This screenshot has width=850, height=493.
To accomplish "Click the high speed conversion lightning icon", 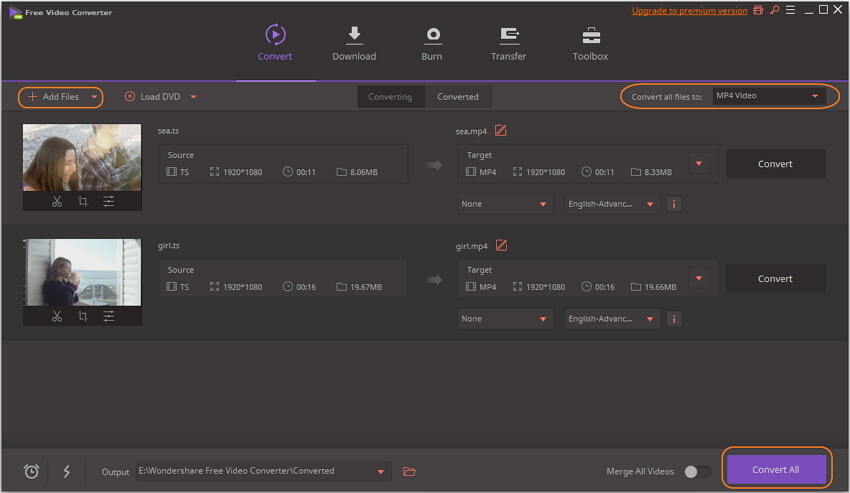I will tap(67, 471).
